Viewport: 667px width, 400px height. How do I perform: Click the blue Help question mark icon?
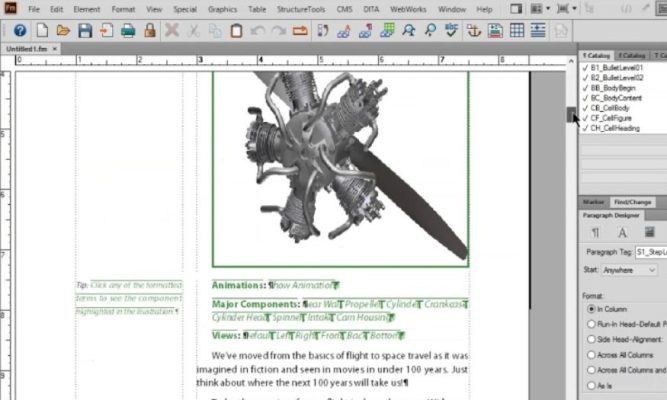pos(19,30)
